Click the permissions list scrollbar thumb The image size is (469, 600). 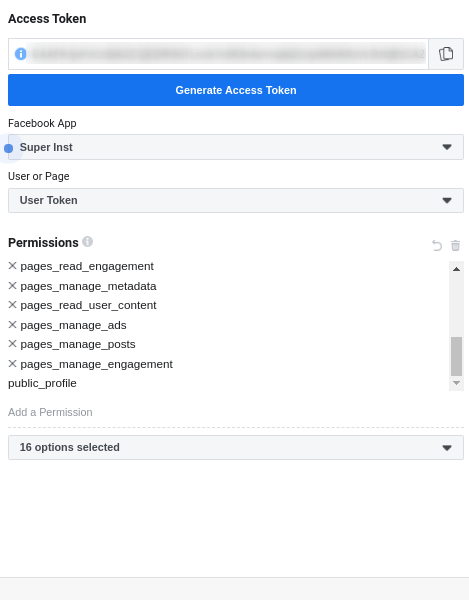point(456,356)
